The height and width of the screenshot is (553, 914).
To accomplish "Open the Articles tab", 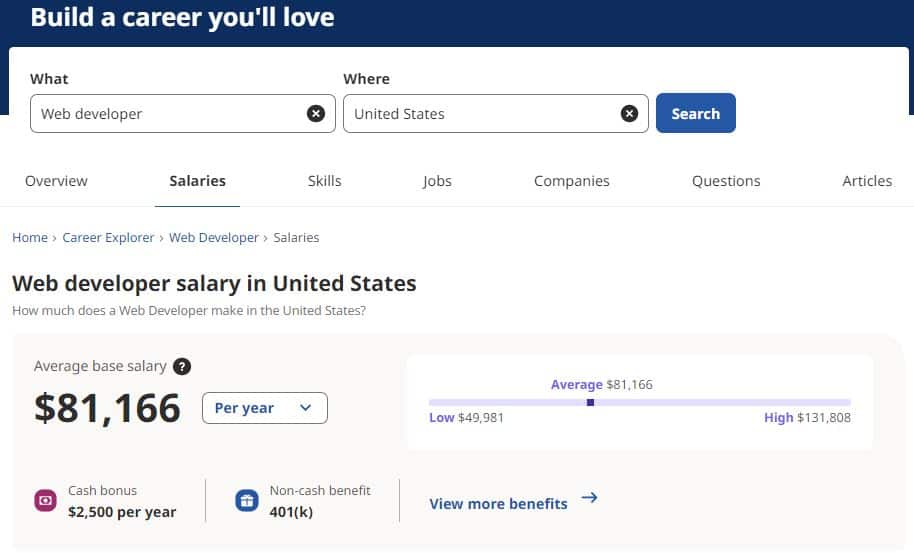I will pos(867,181).
